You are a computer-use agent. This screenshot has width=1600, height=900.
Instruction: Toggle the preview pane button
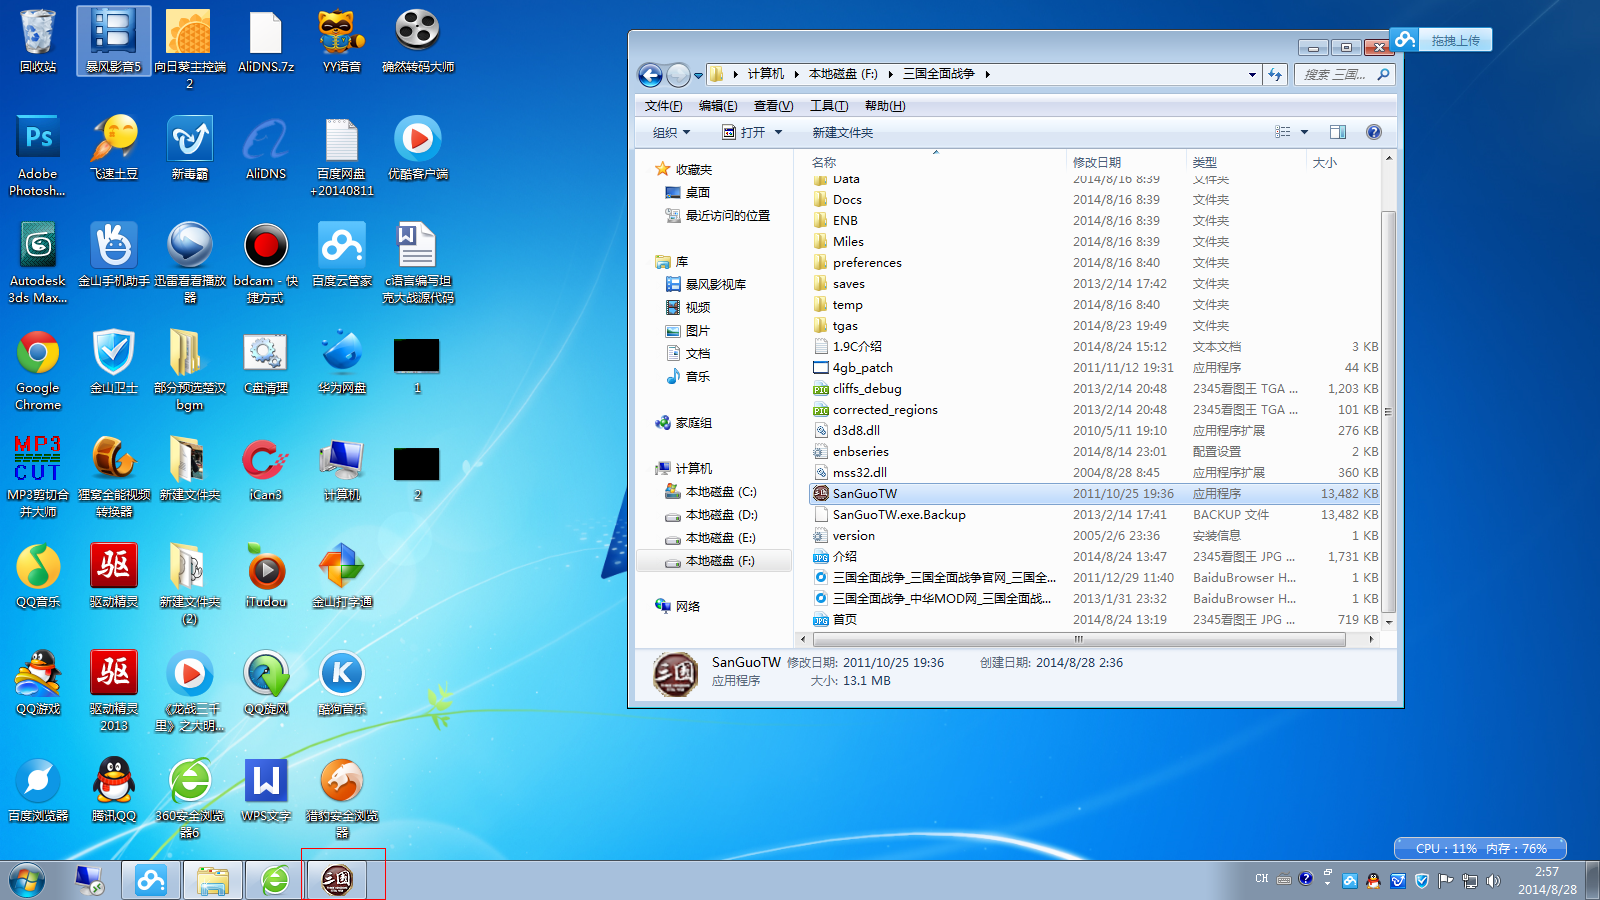(x=1338, y=132)
